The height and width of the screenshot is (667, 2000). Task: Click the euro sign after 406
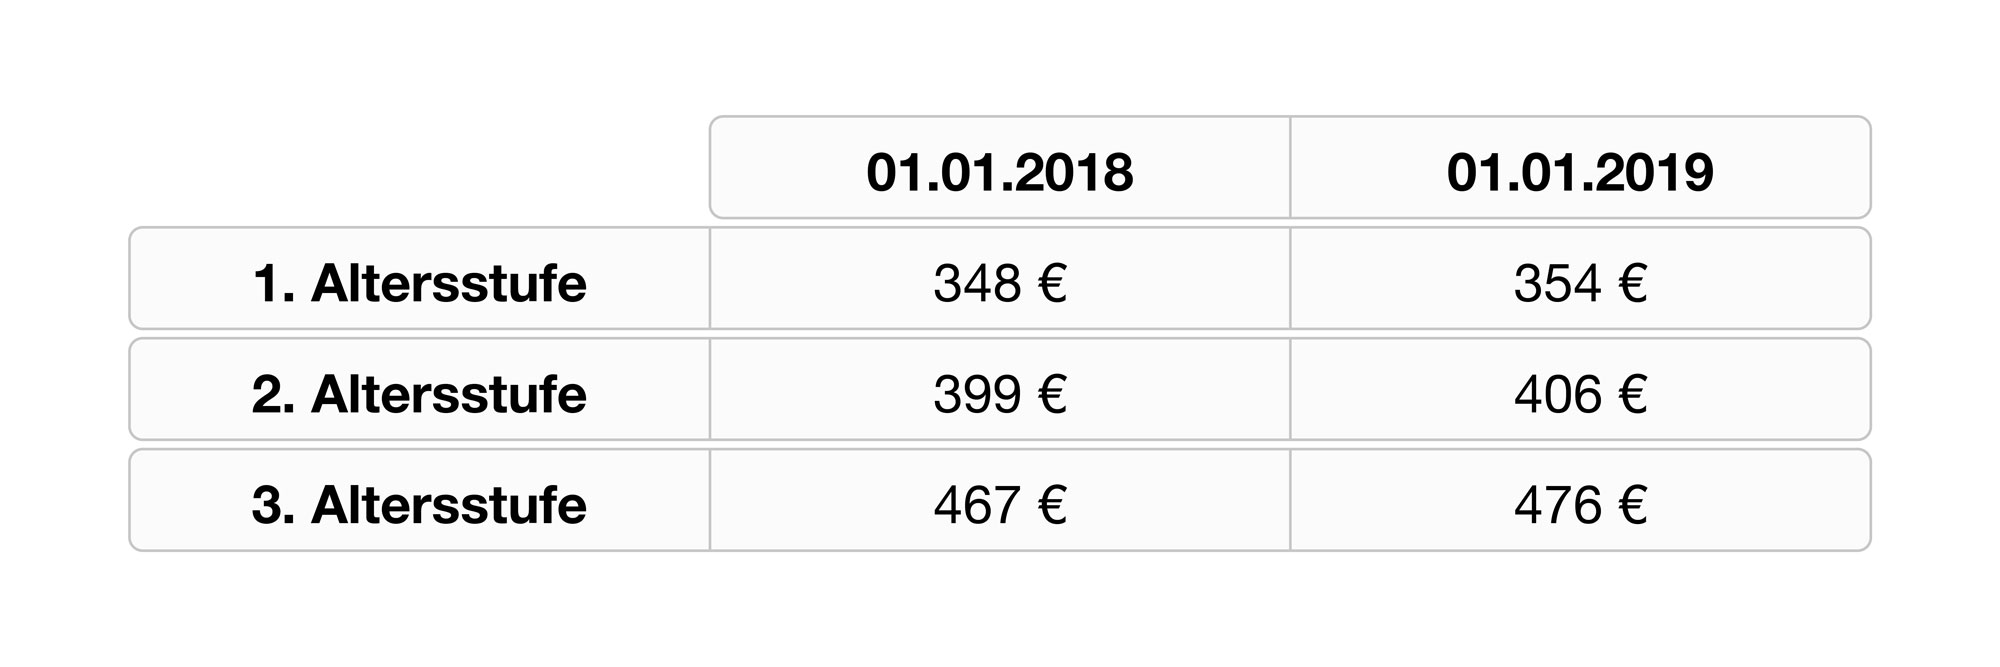tap(1631, 394)
